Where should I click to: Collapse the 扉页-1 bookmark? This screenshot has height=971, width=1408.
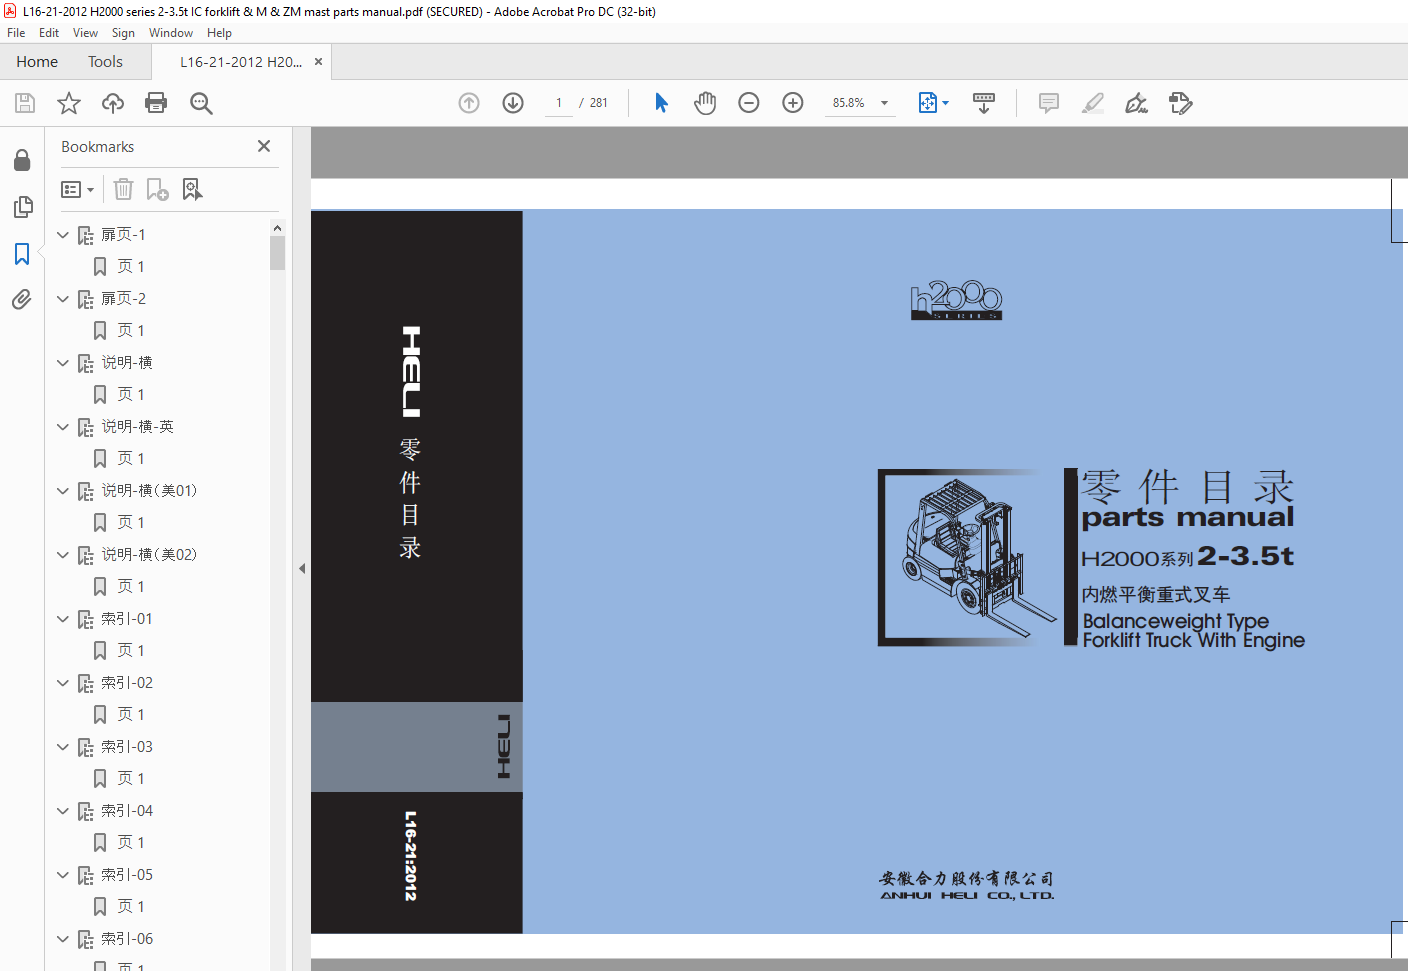click(63, 235)
